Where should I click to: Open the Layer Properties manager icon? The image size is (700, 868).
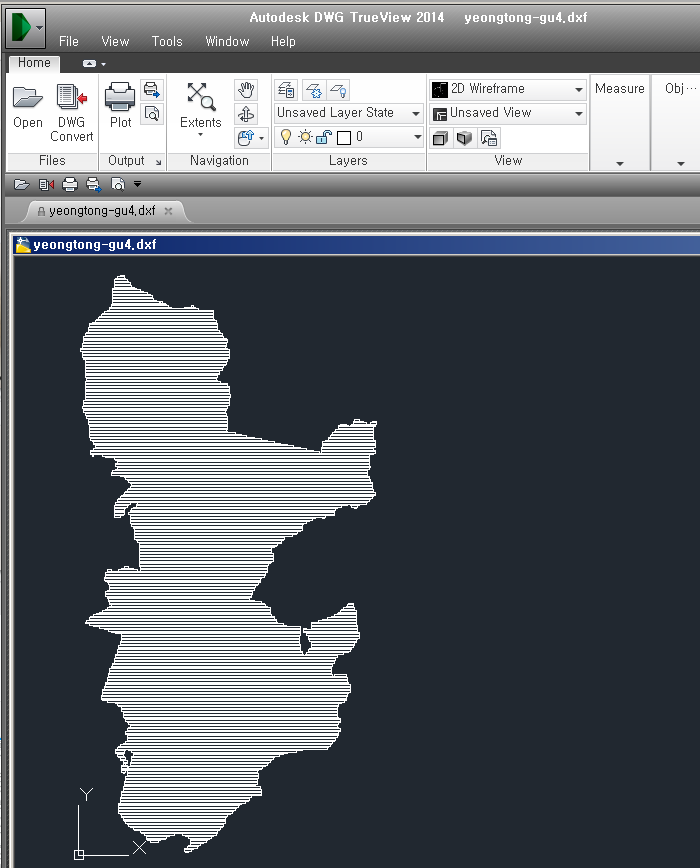pyautogui.click(x=286, y=90)
